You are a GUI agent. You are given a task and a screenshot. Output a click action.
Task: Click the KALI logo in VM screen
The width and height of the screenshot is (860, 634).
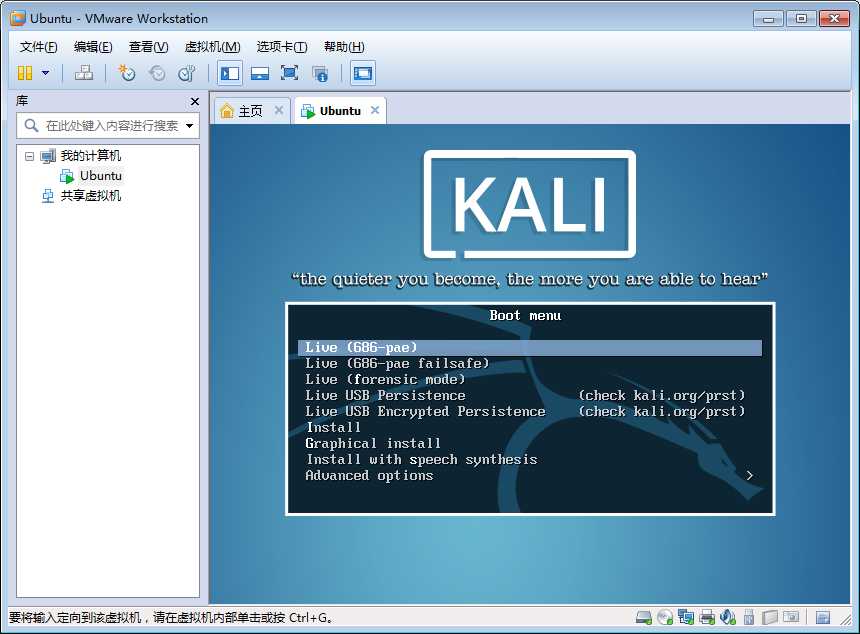(530, 204)
